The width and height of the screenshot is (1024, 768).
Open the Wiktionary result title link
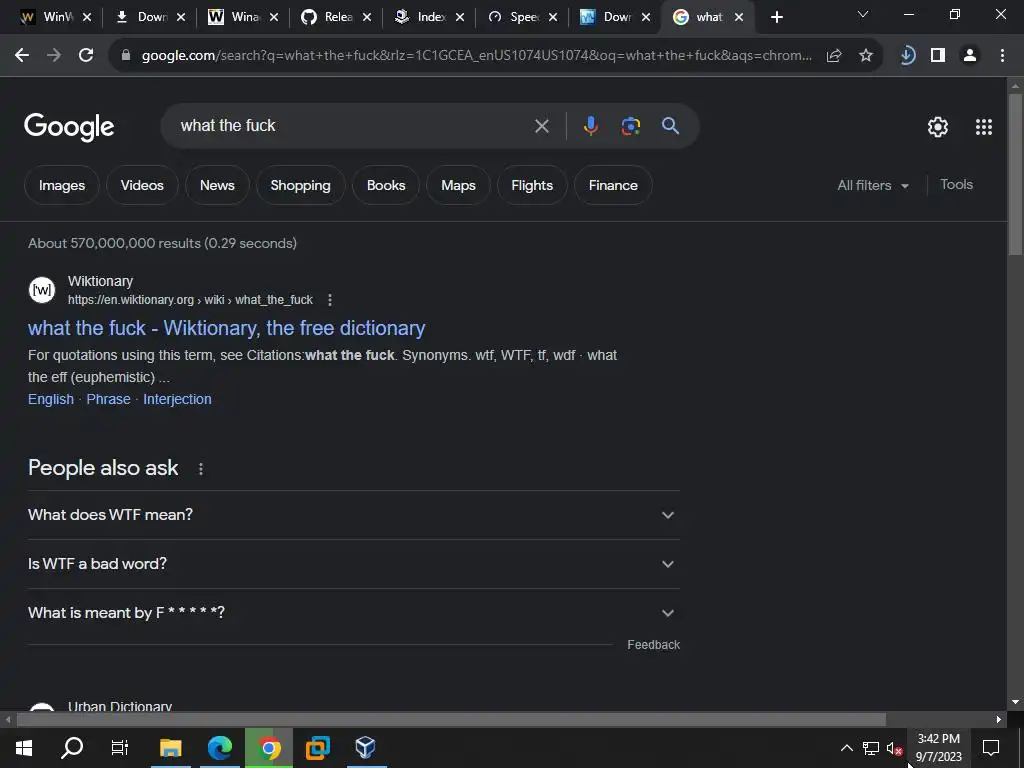(227, 328)
